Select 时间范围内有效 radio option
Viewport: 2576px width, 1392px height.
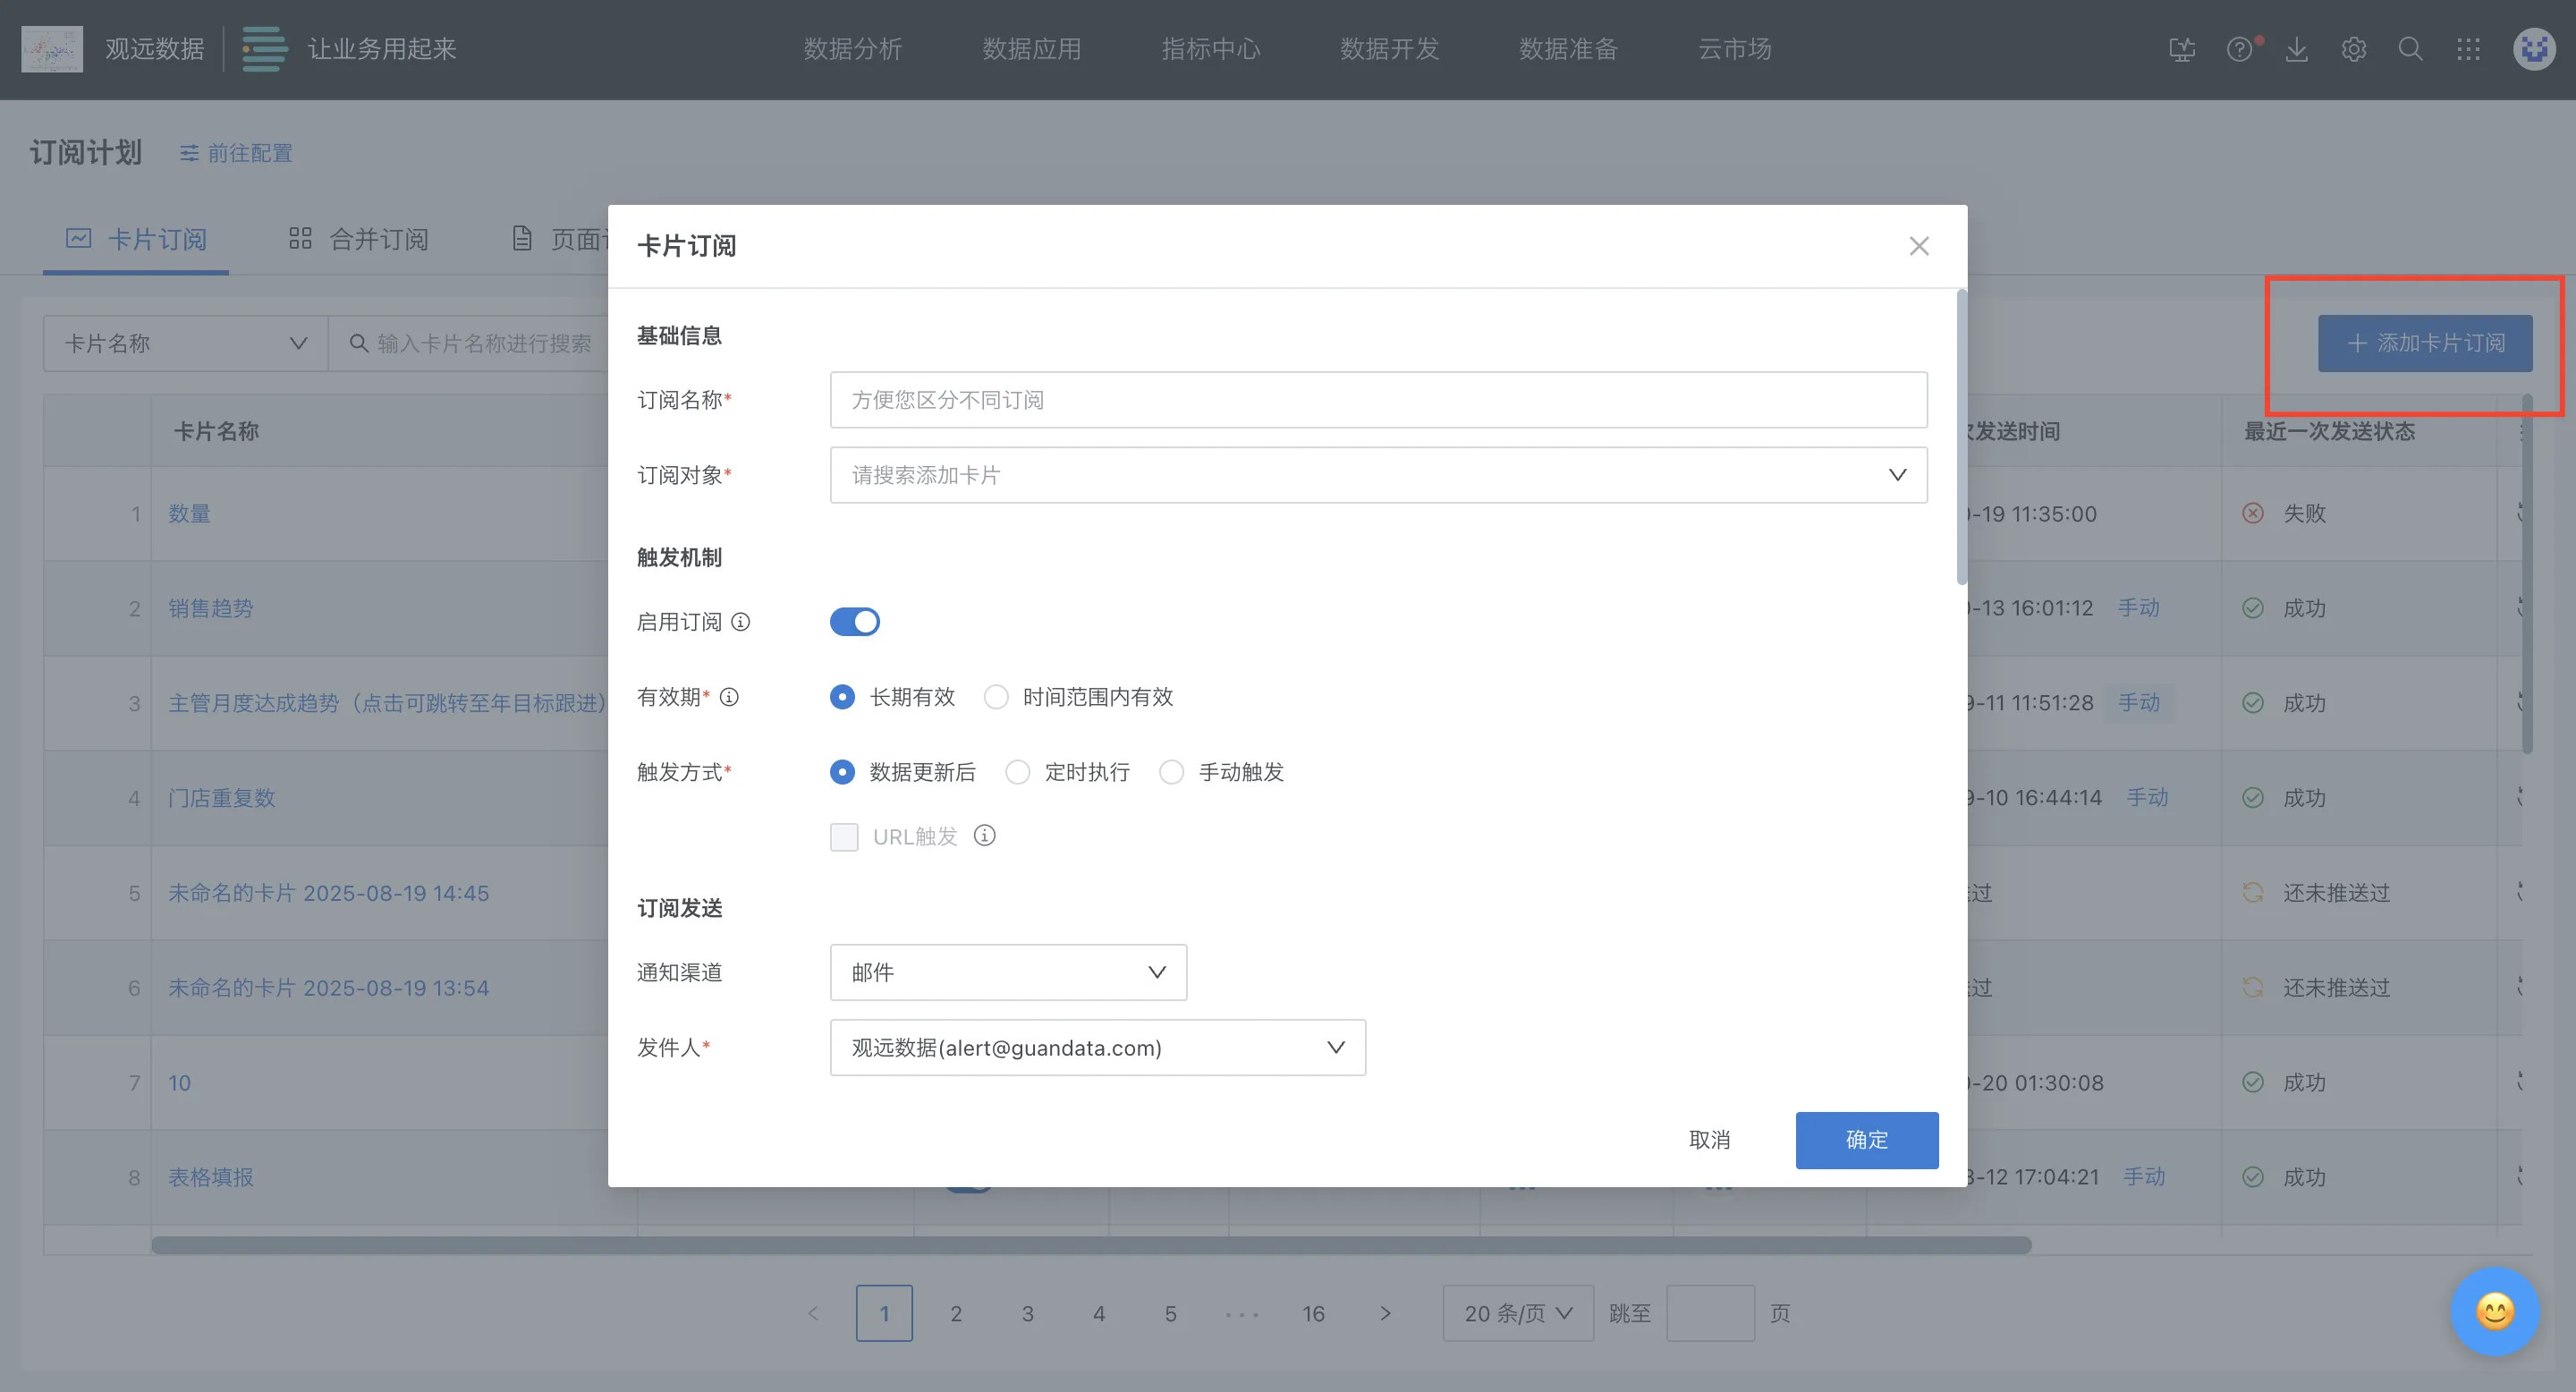[996, 697]
